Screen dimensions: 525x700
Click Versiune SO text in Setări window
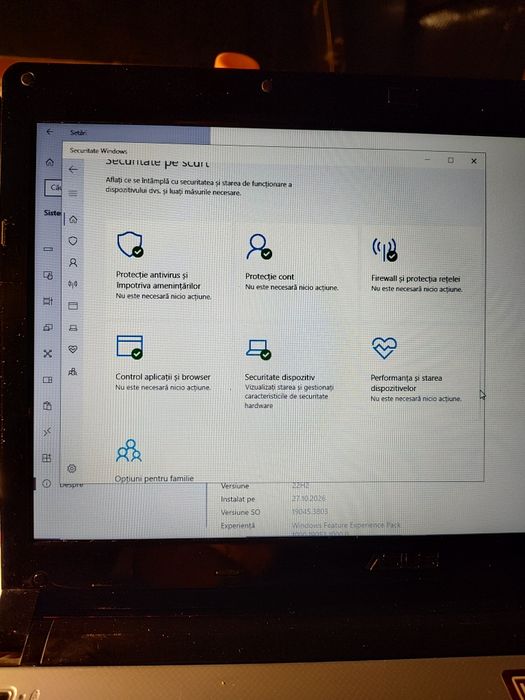tap(240, 512)
